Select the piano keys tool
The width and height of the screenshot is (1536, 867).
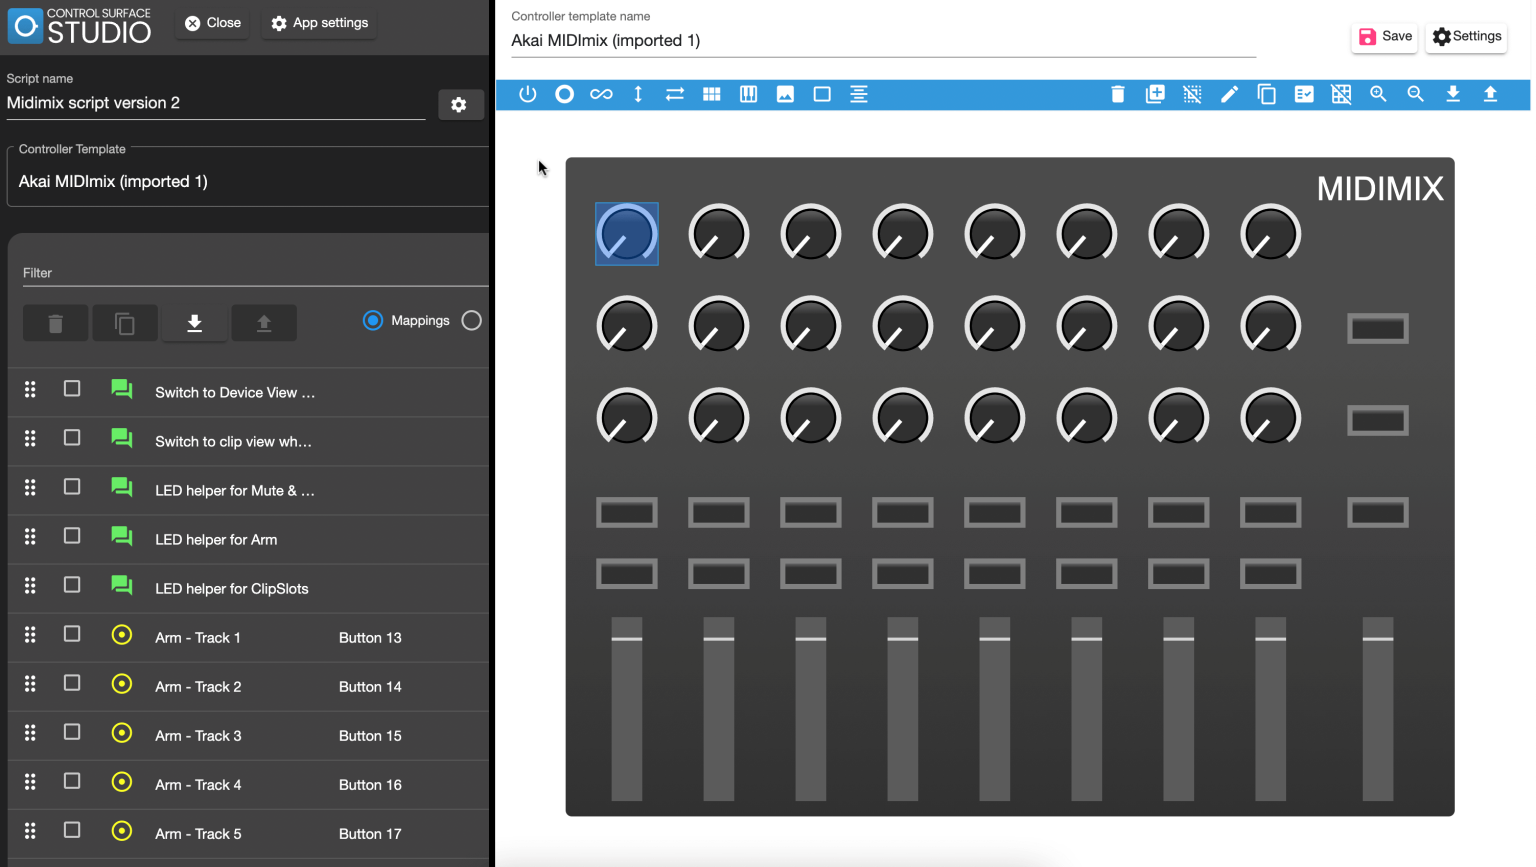748,94
